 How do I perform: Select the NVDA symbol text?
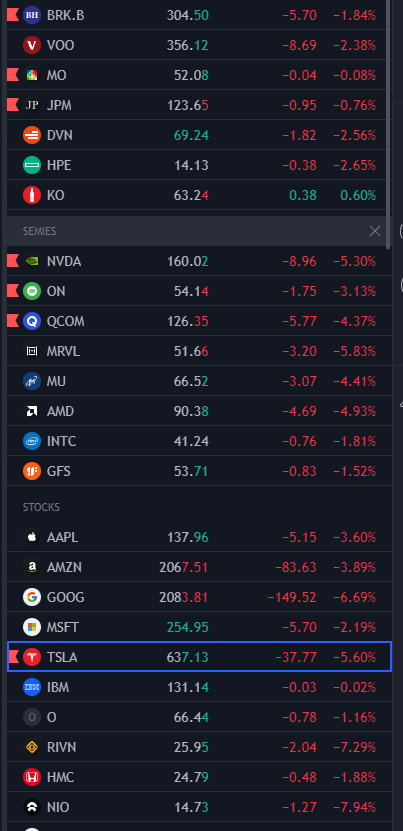pyautogui.click(x=64, y=261)
